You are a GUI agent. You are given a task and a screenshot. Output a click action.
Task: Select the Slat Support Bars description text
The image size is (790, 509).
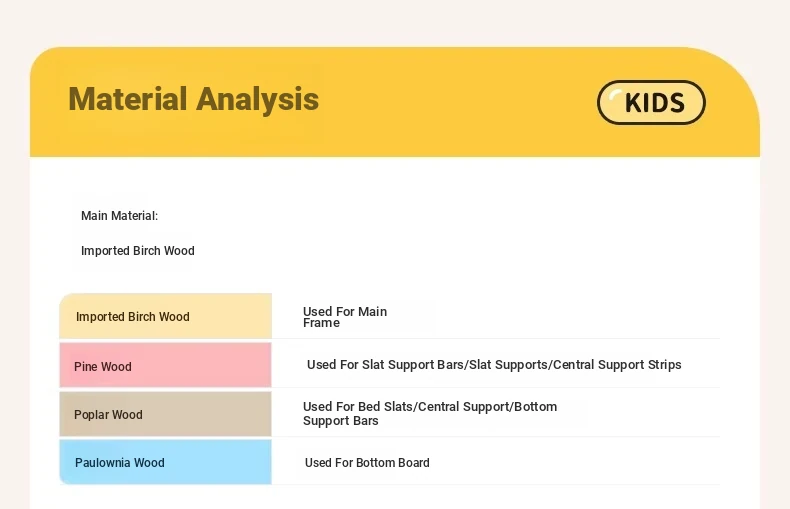coord(494,364)
